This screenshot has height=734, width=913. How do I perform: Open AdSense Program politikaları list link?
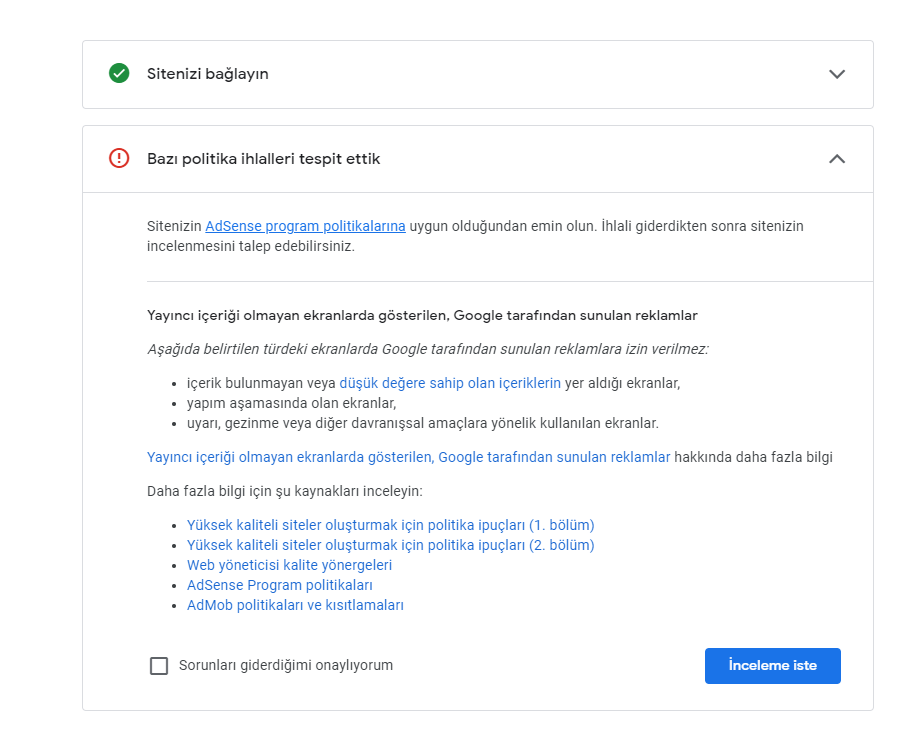[279, 585]
